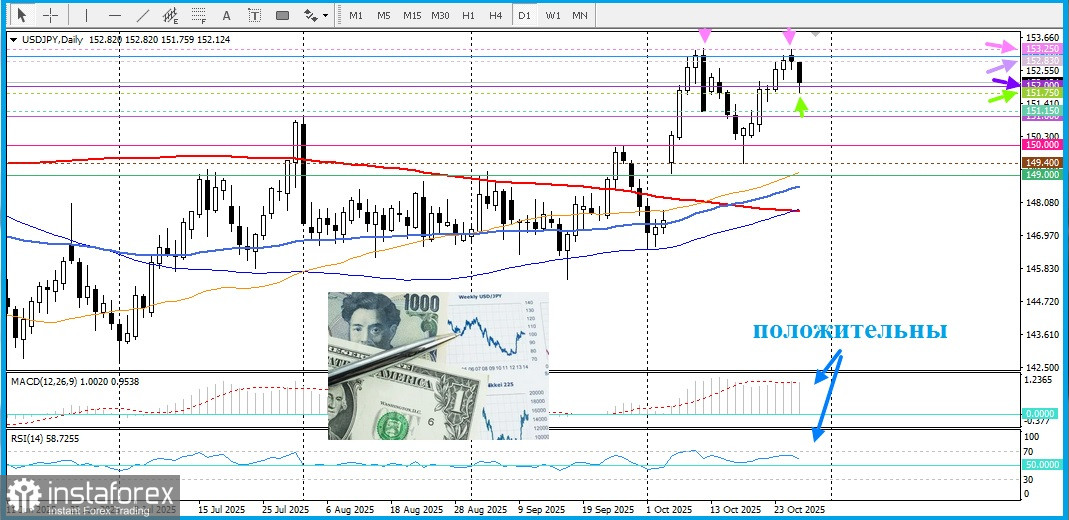Click the RSI(14) 58.7255 label
The height and width of the screenshot is (520, 1069).
(44, 439)
